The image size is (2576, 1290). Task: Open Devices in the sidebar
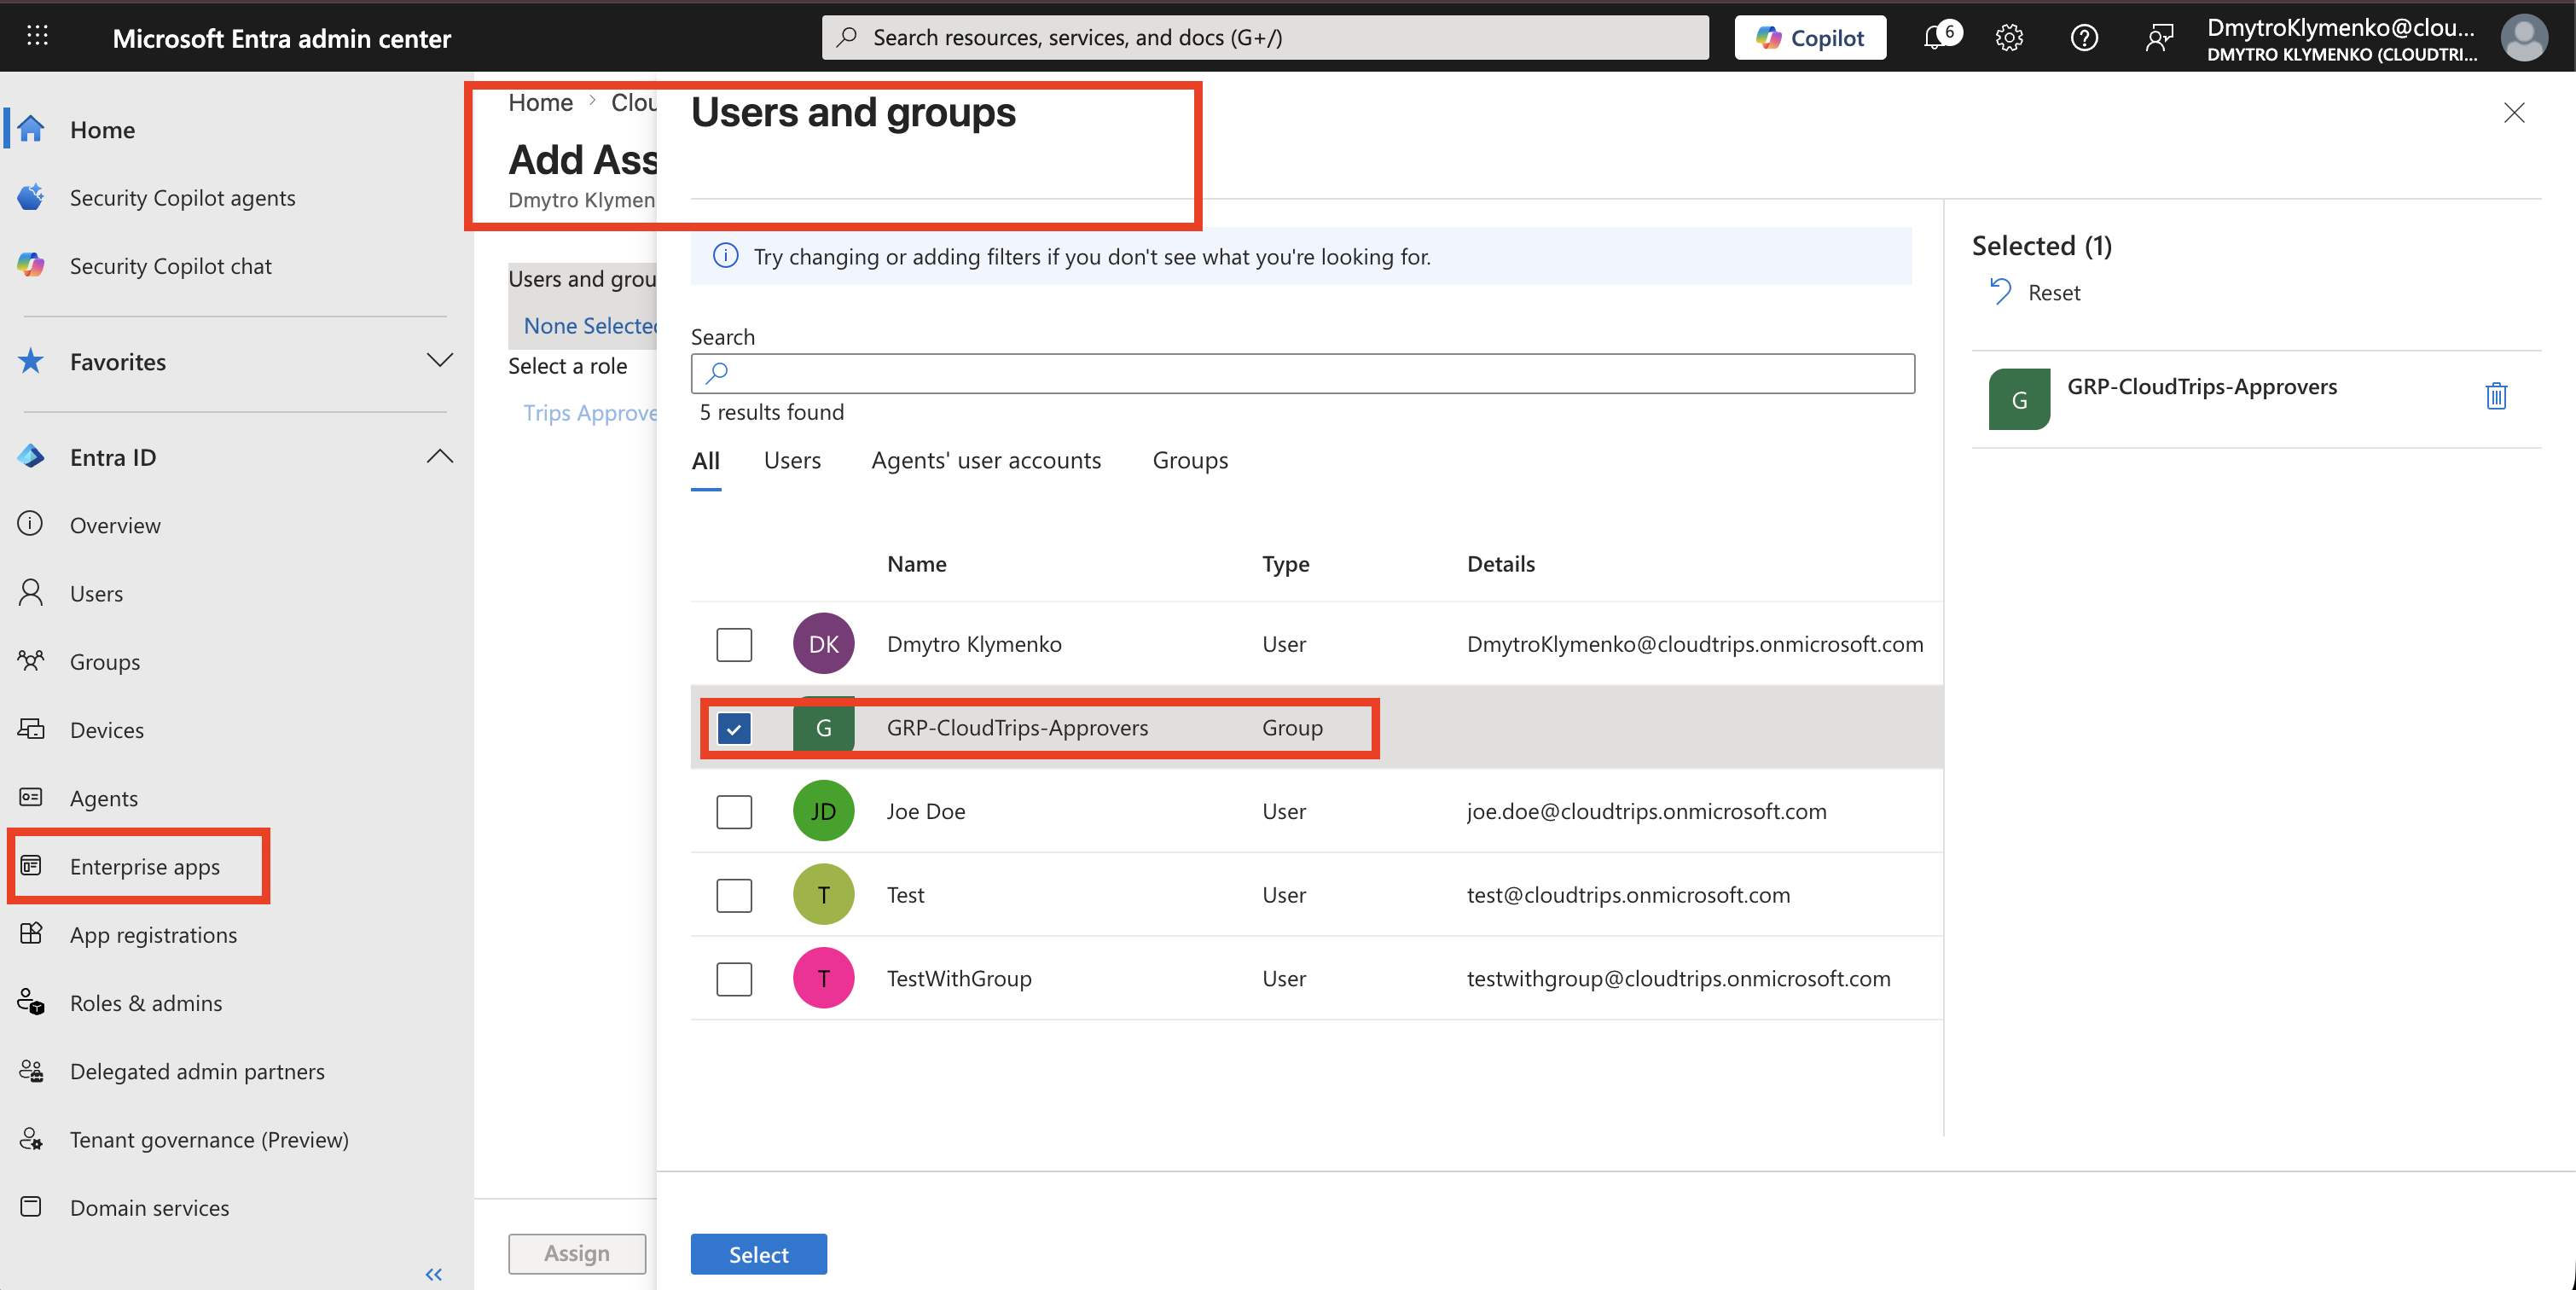106,730
